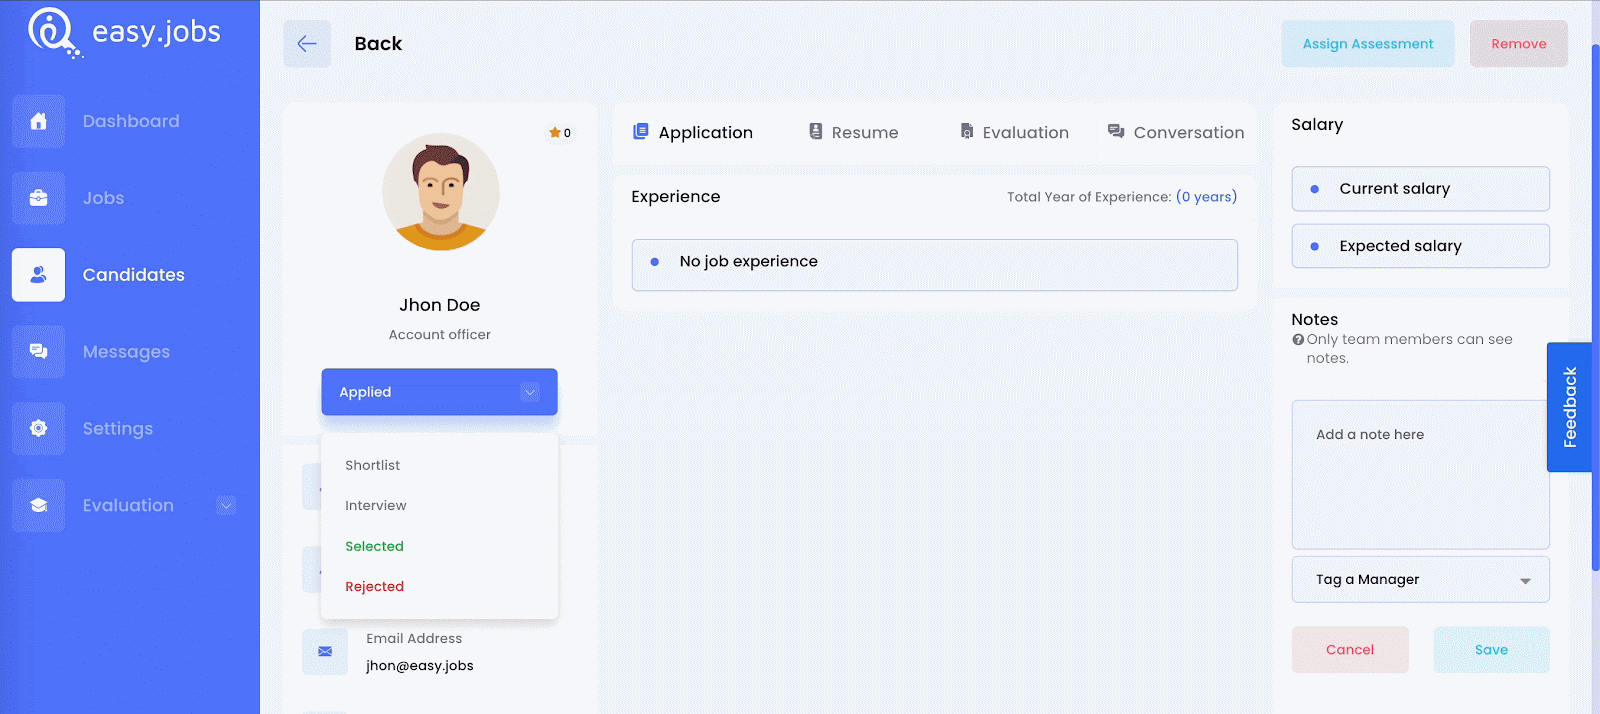1600x714 pixels.
Task: Click the easy.jobs logo
Action: [125, 32]
